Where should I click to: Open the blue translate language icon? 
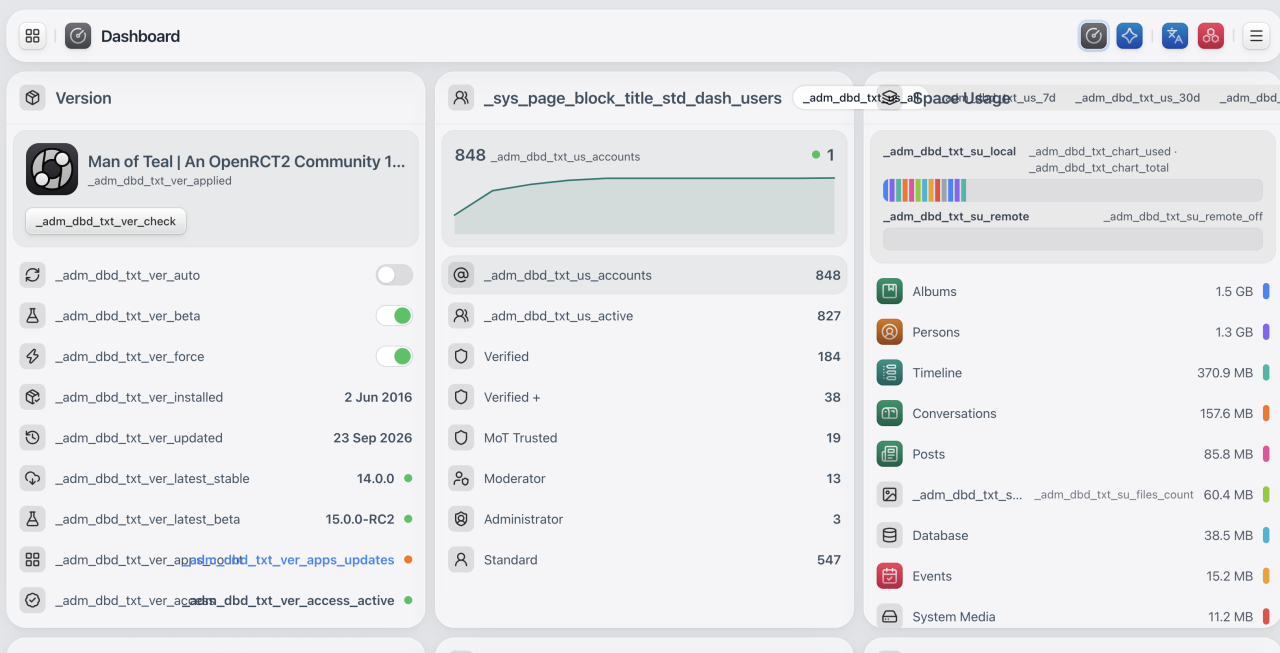pyautogui.click(x=1175, y=36)
